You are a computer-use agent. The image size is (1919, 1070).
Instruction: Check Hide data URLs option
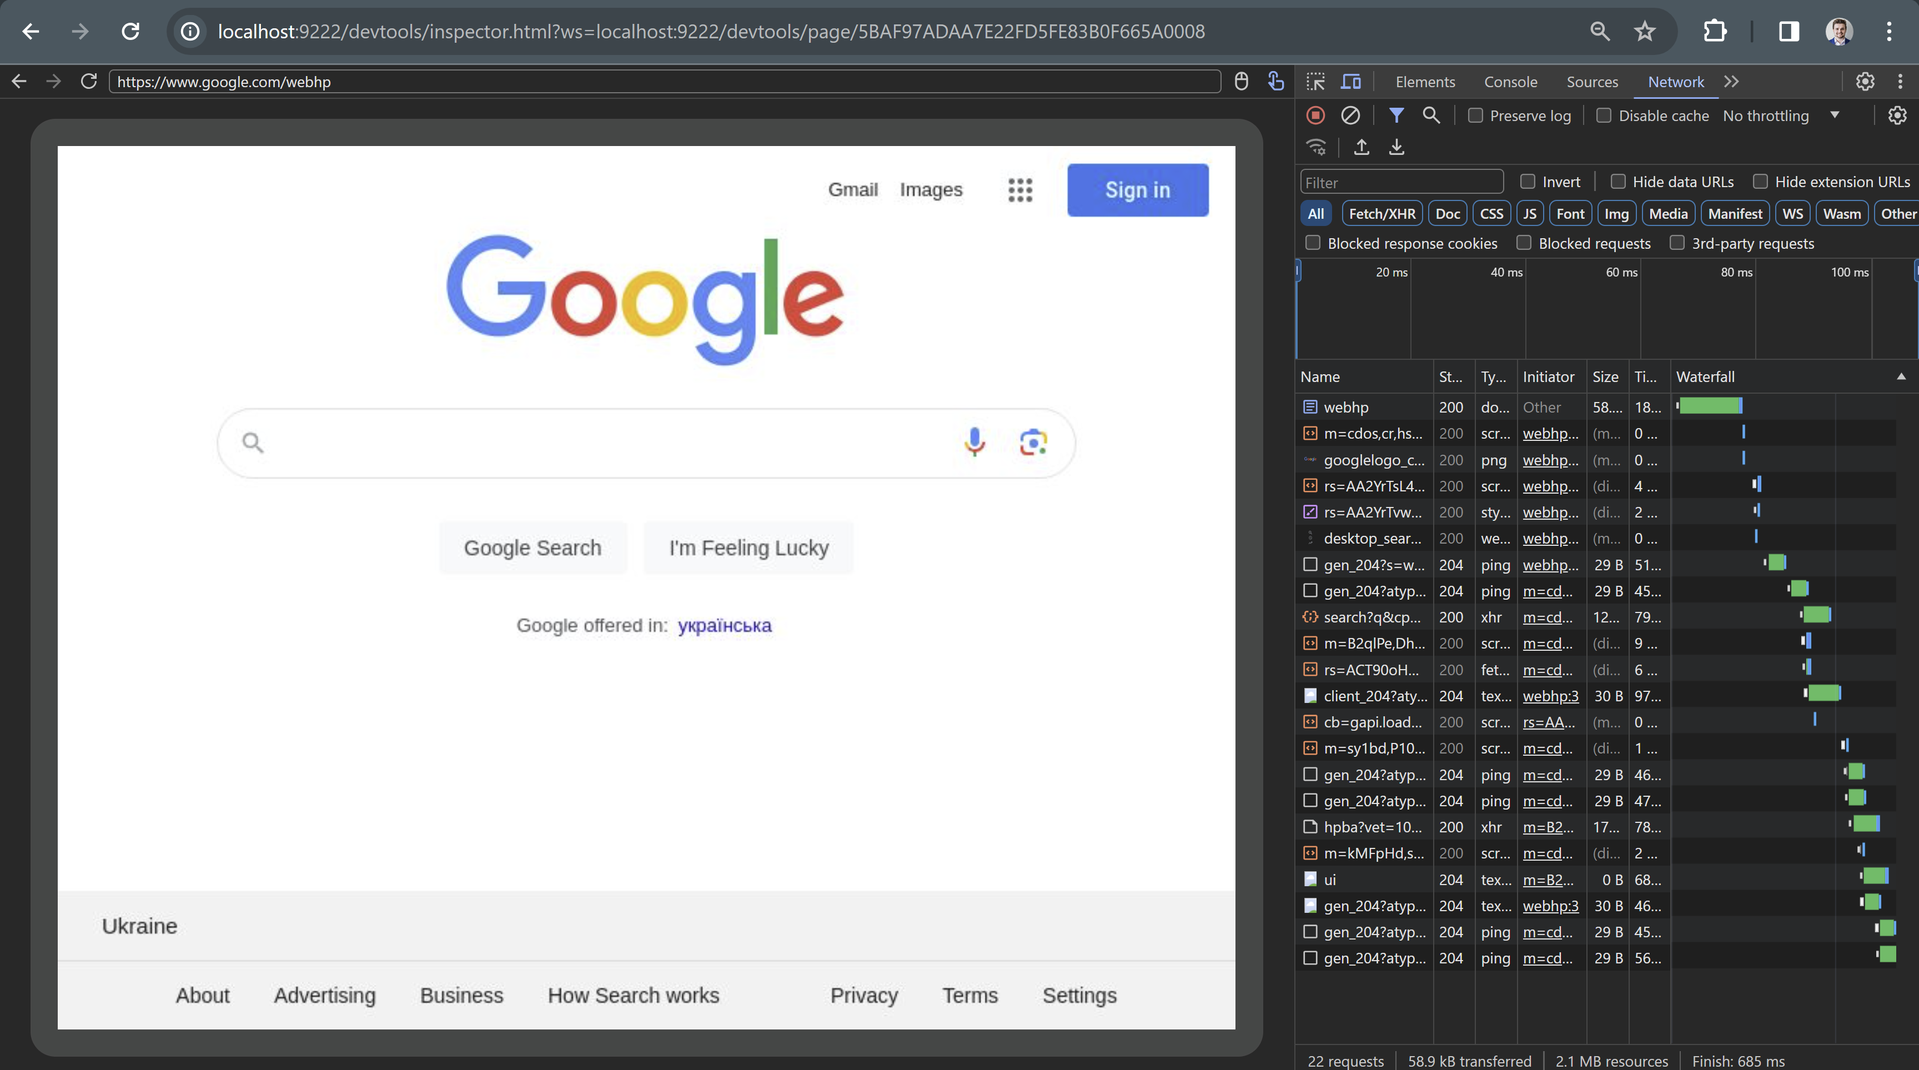[x=1617, y=182]
